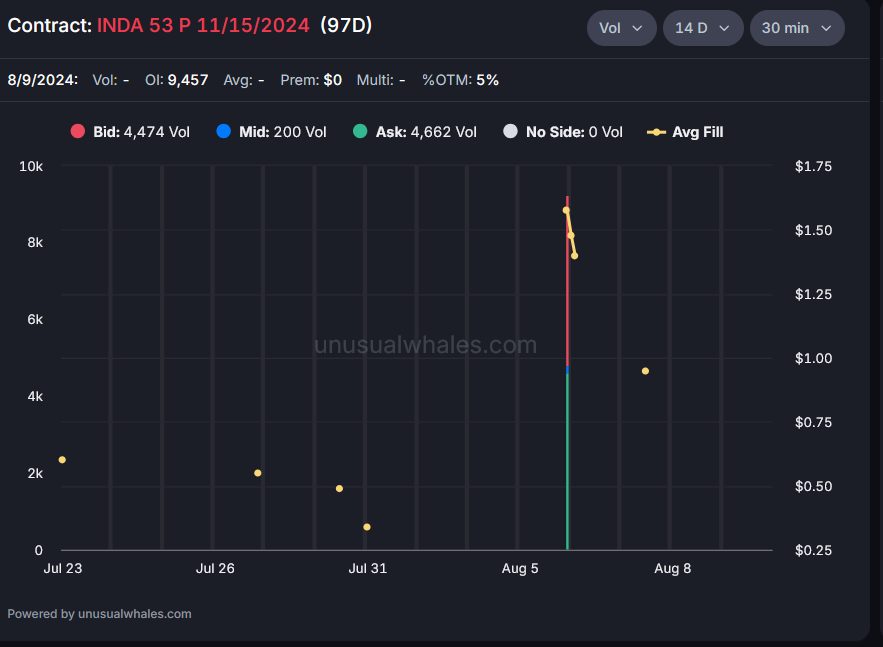The width and height of the screenshot is (883, 647).
Task: Select the Jul 23 avg fill point
Action: (63, 459)
